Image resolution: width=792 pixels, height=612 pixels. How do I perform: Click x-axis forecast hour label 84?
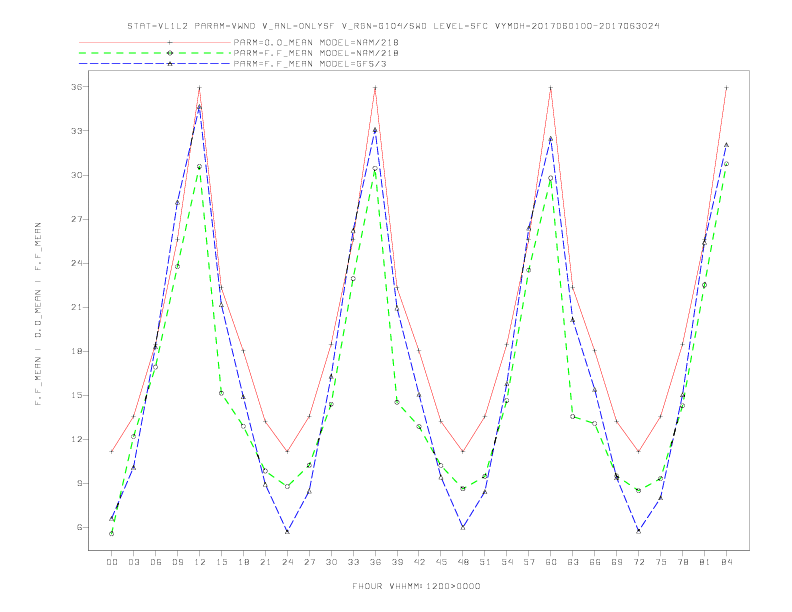coord(727,562)
